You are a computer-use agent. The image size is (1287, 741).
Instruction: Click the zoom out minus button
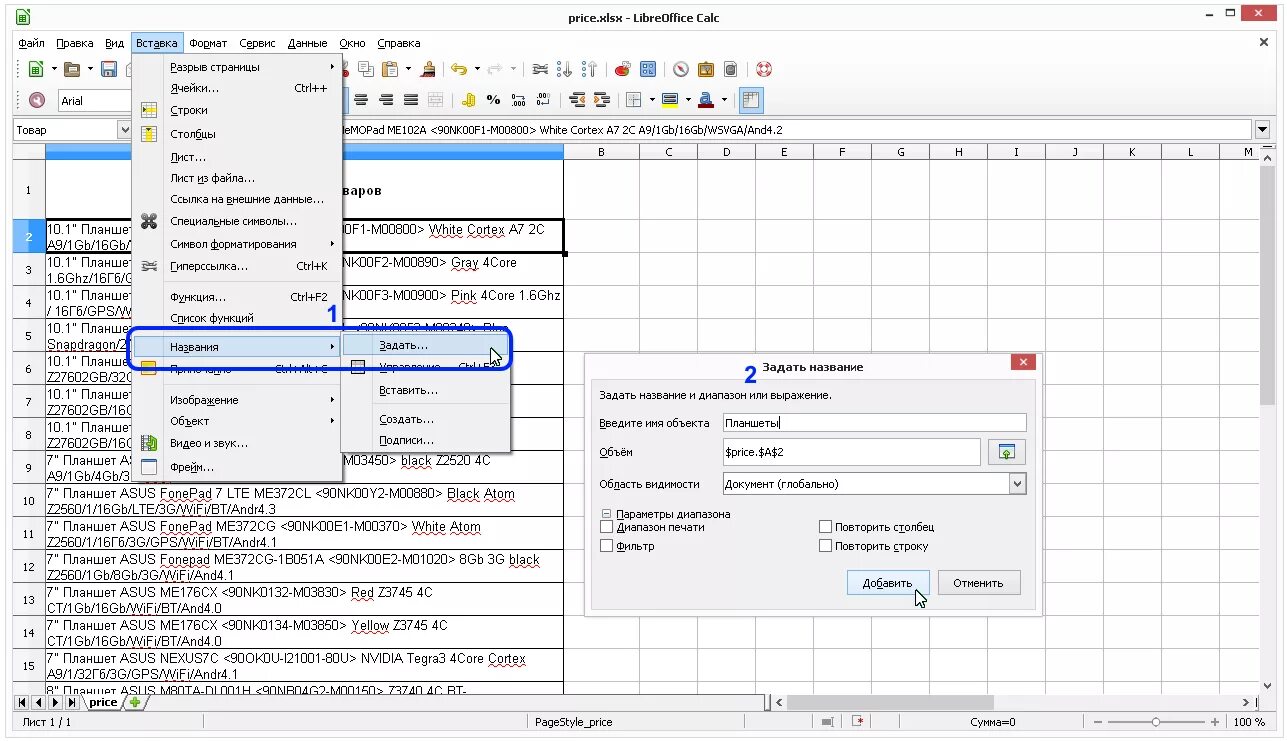pos(1096,722)
